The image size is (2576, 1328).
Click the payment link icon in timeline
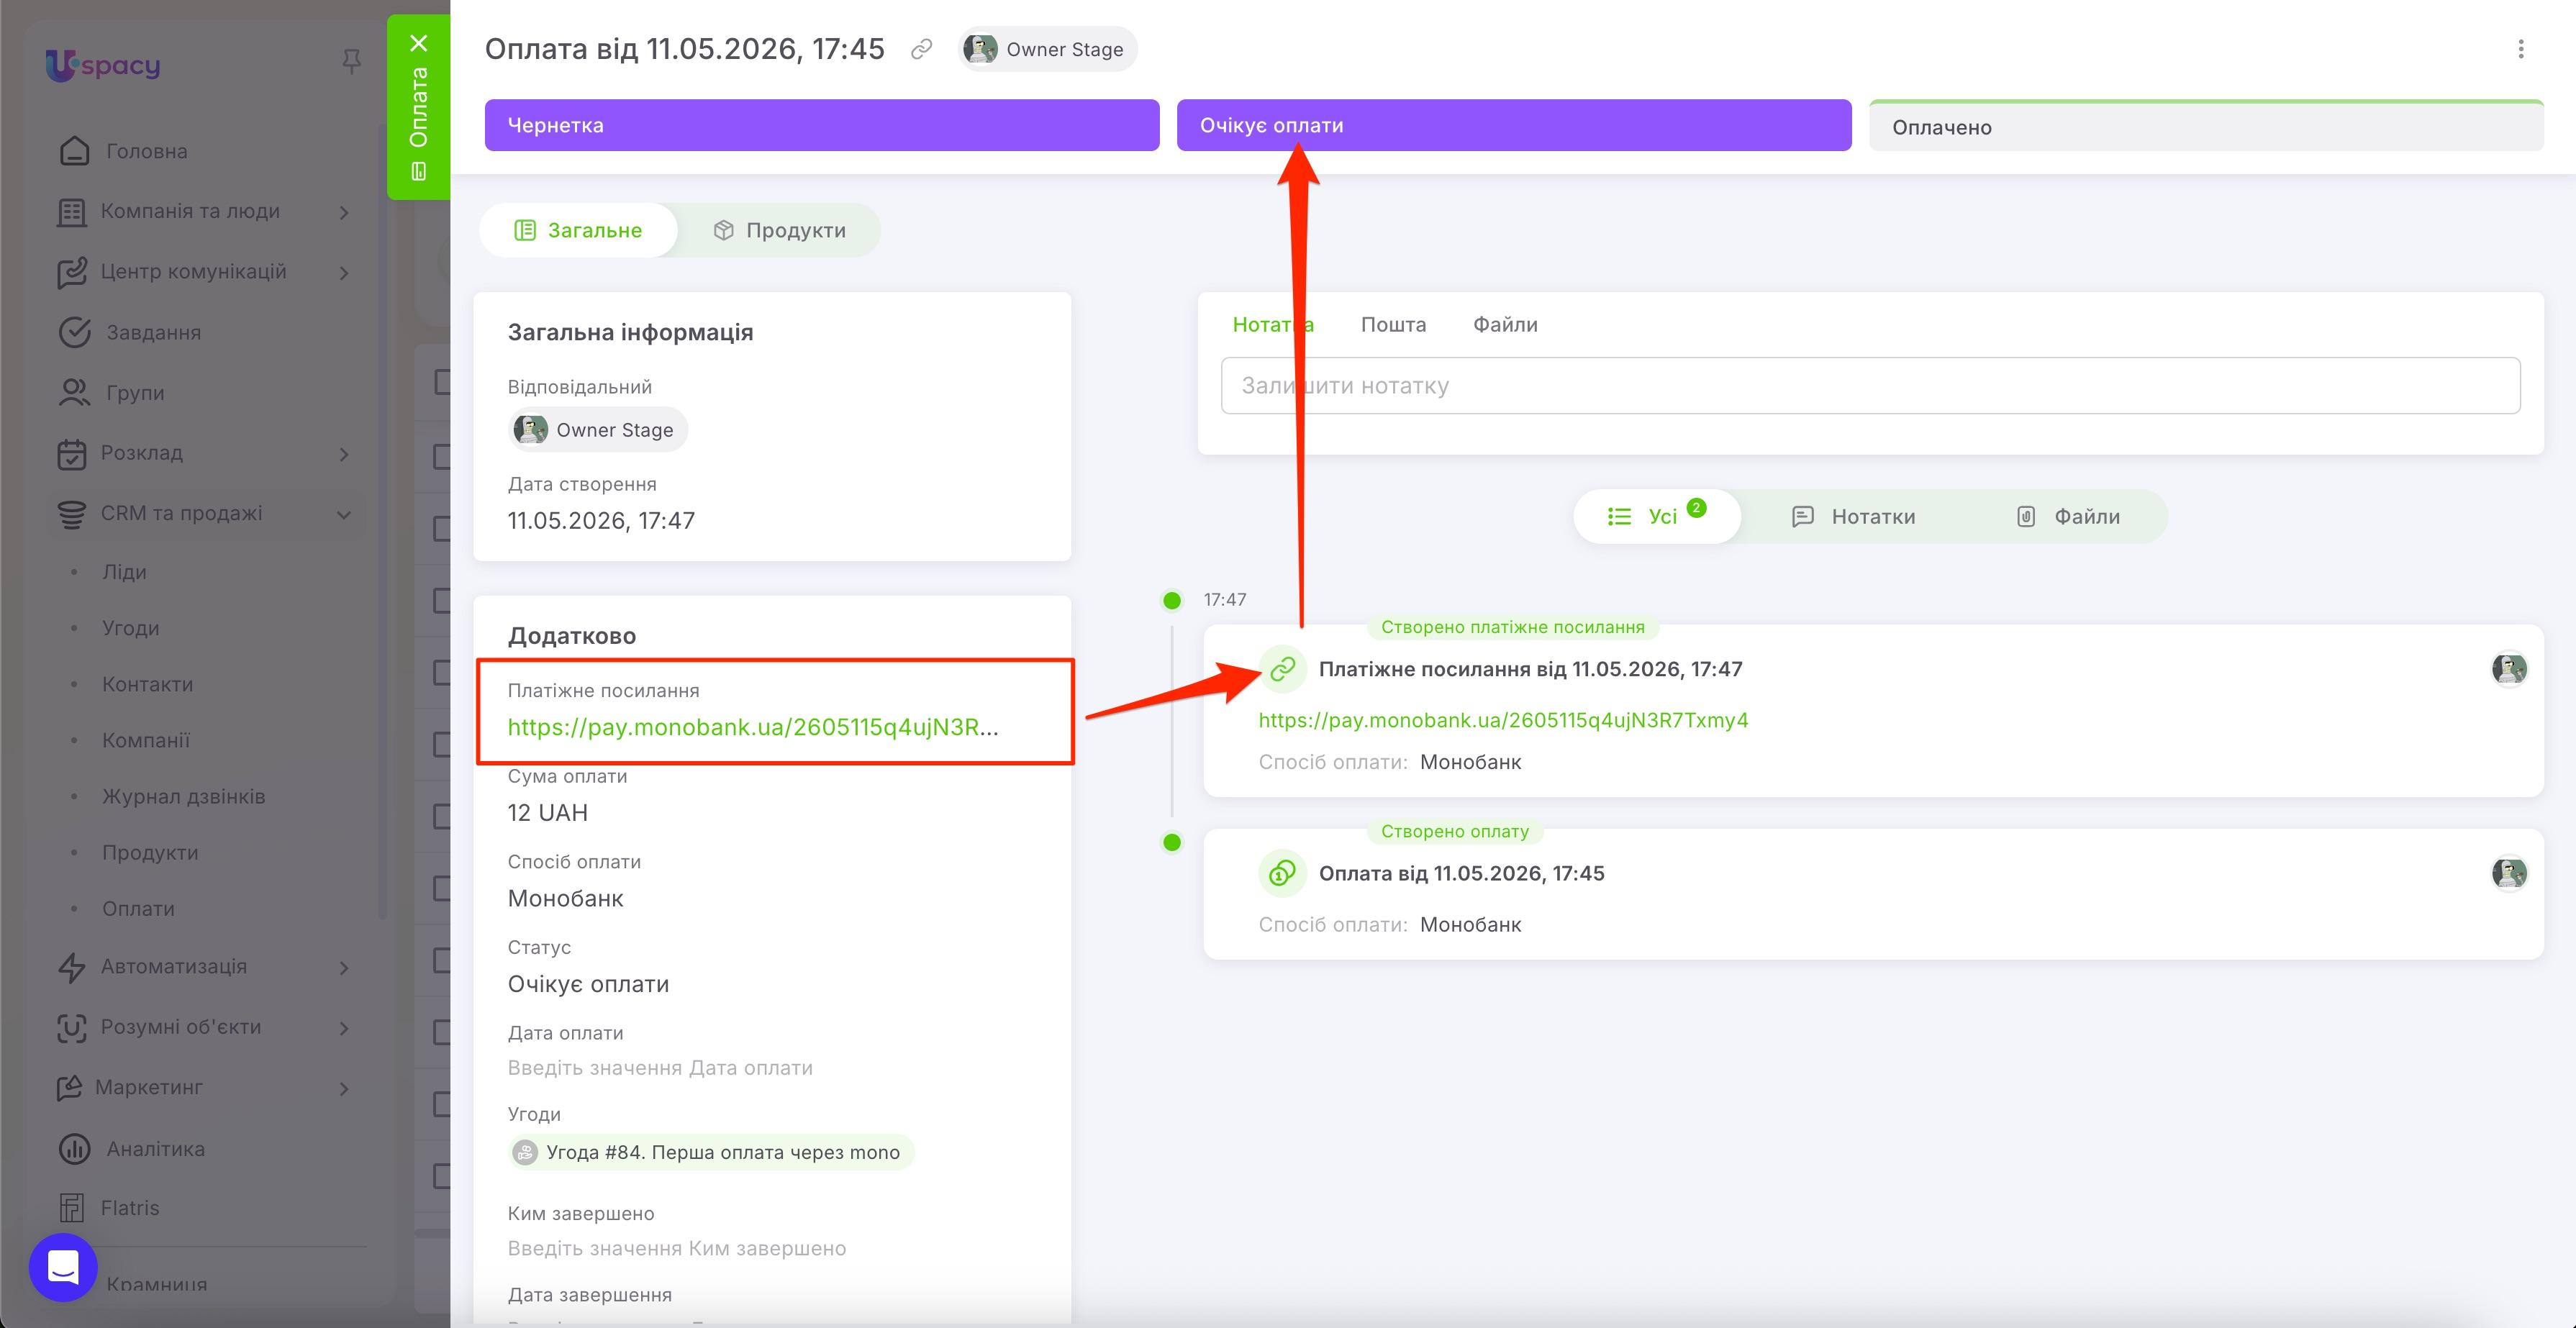click(1282, 669)
